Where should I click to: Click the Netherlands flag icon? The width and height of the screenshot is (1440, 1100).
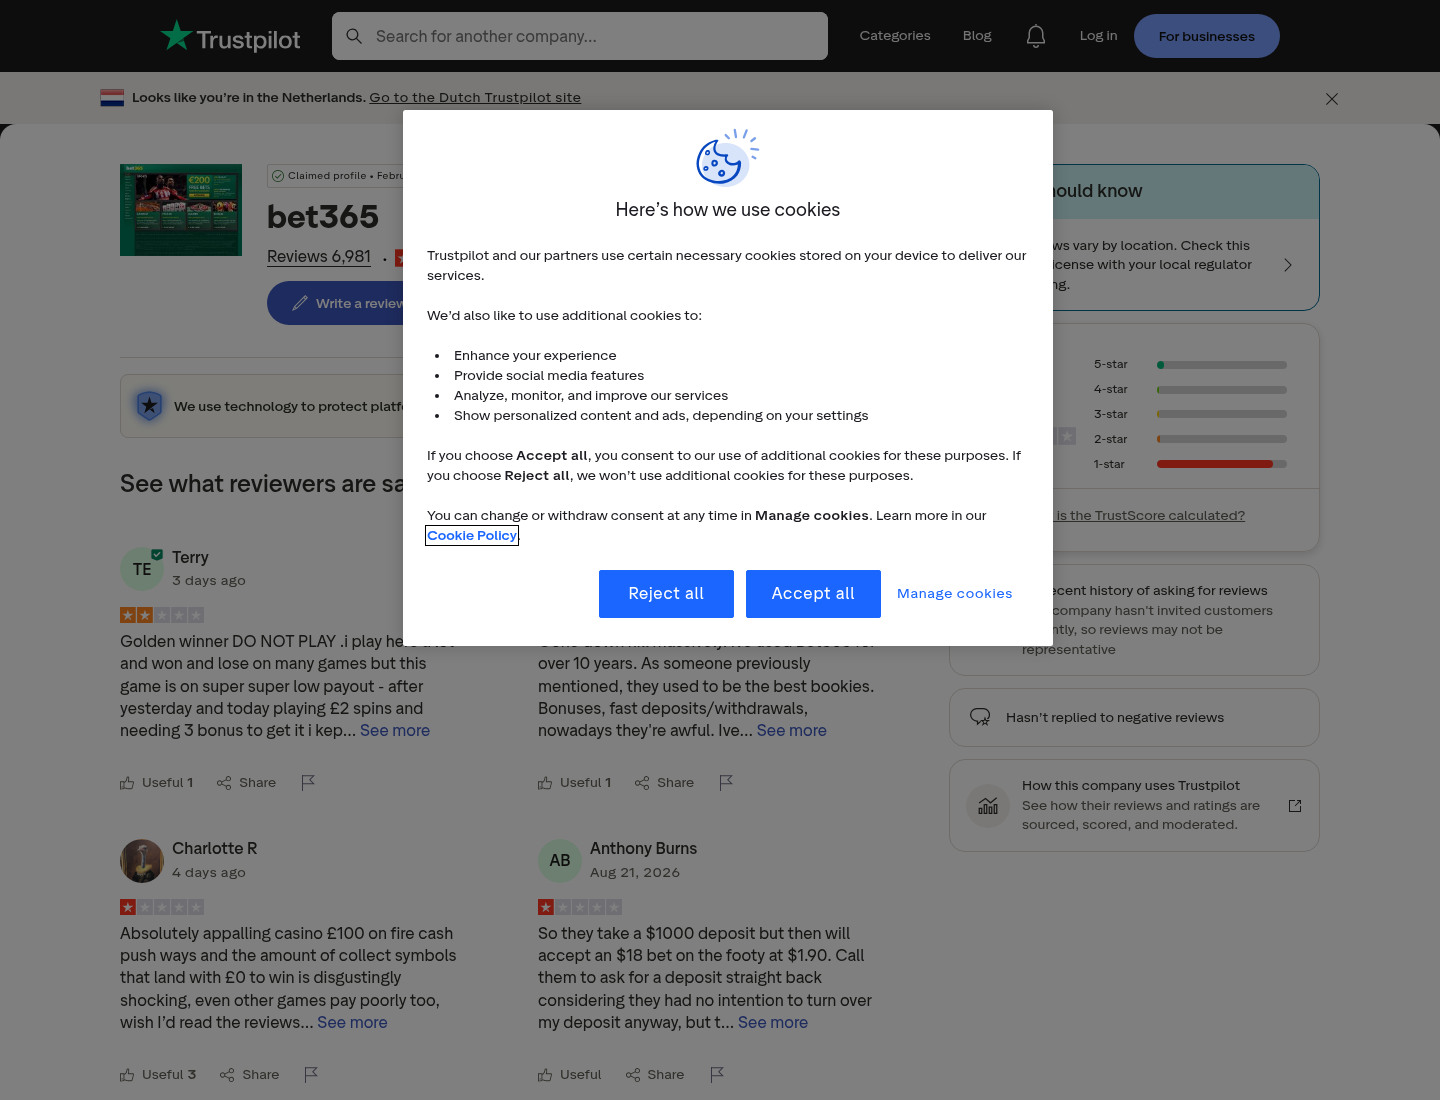112,98
